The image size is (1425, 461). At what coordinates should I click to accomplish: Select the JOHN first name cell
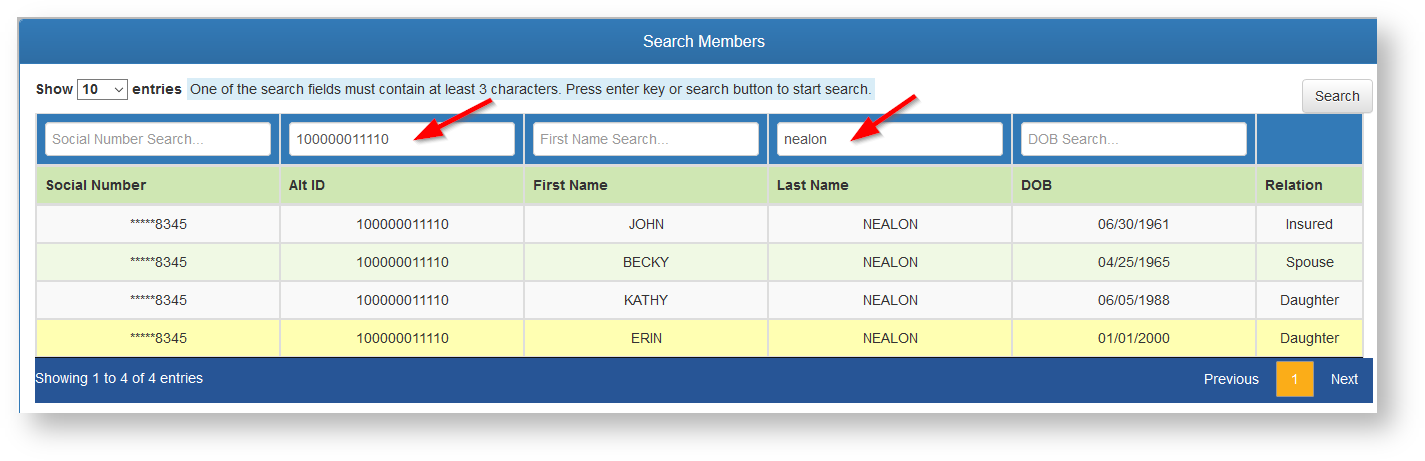(x=646, y=224)
